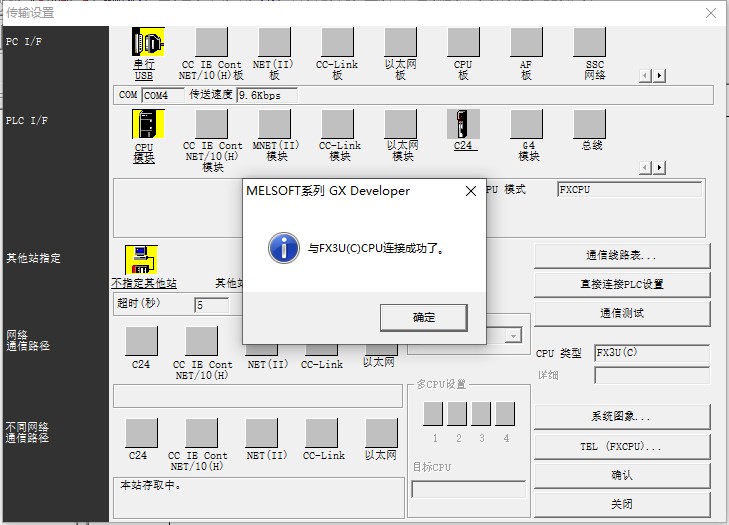729x525 pixels.
Task: Select CC-Link icon in different network route
Action: pyautogui.click(x=322, y=432)
